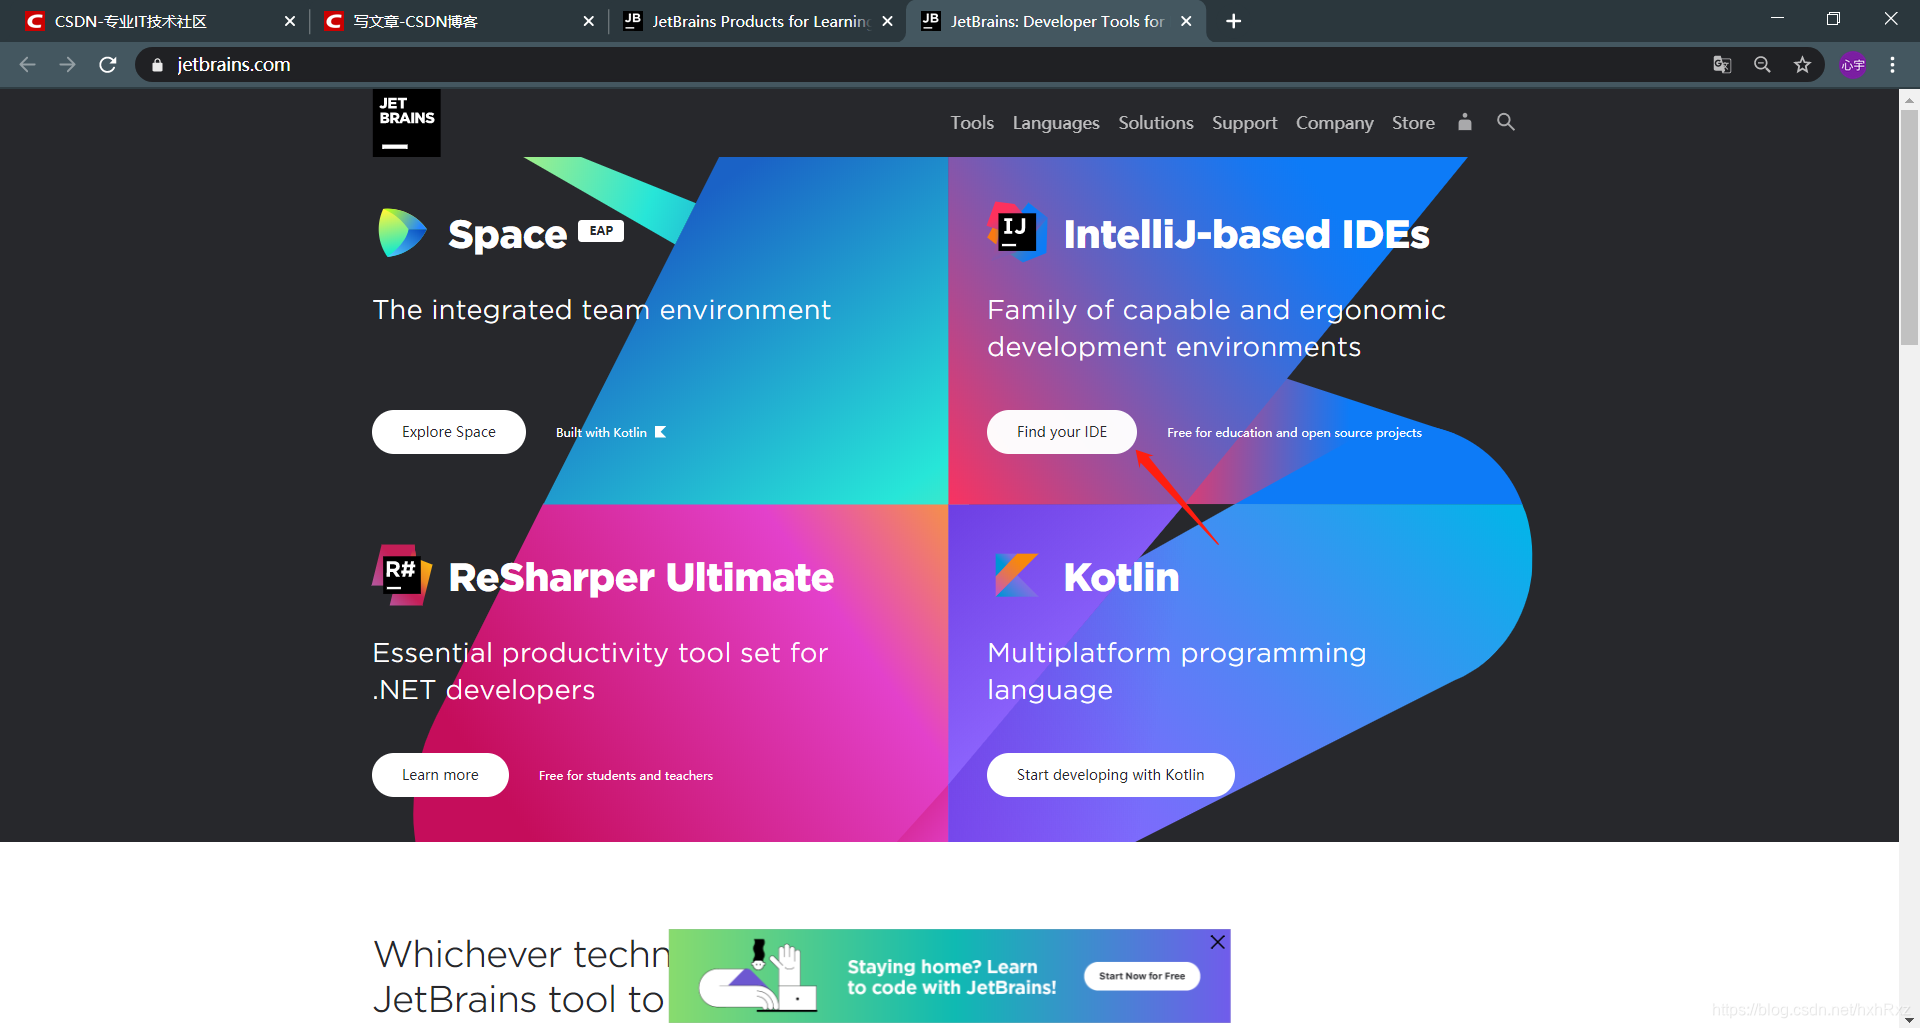Viewport: 1920px width, 1028px height.
Task: Click the IntelliJ-based IDEs heading
Action: click(x=1247, y=234)
